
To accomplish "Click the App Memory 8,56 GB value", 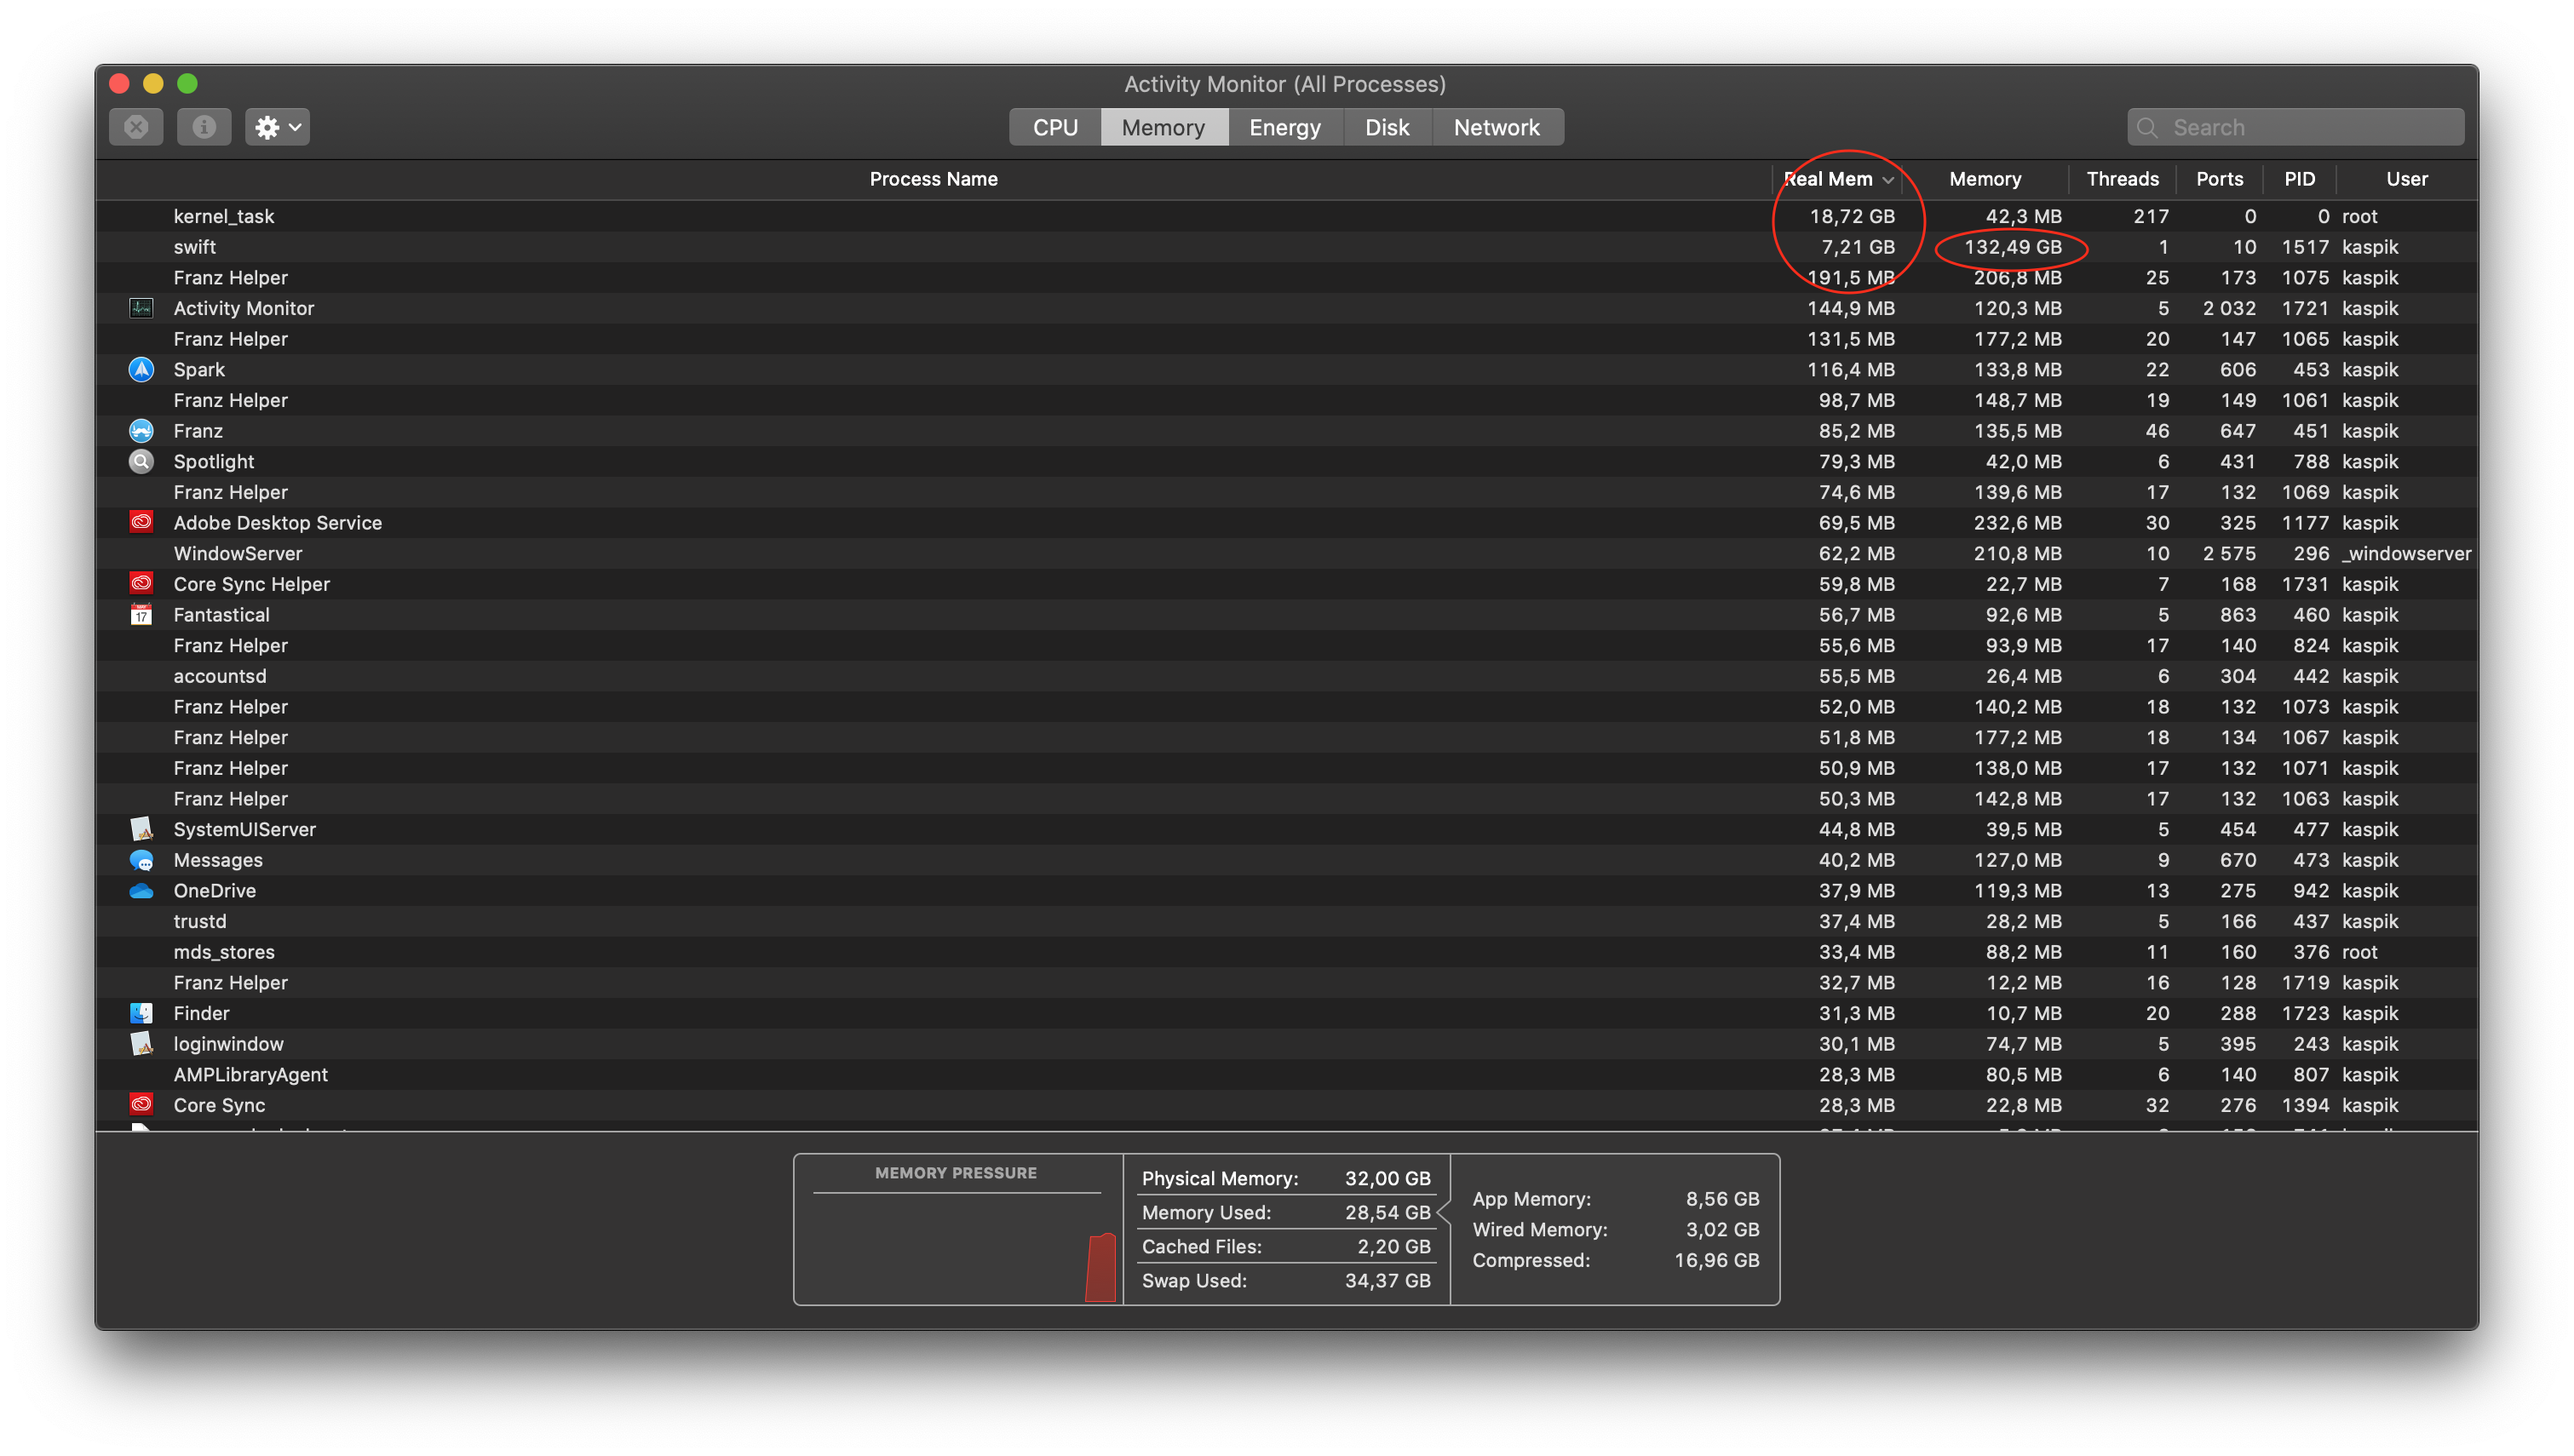I will 1722,1198.
